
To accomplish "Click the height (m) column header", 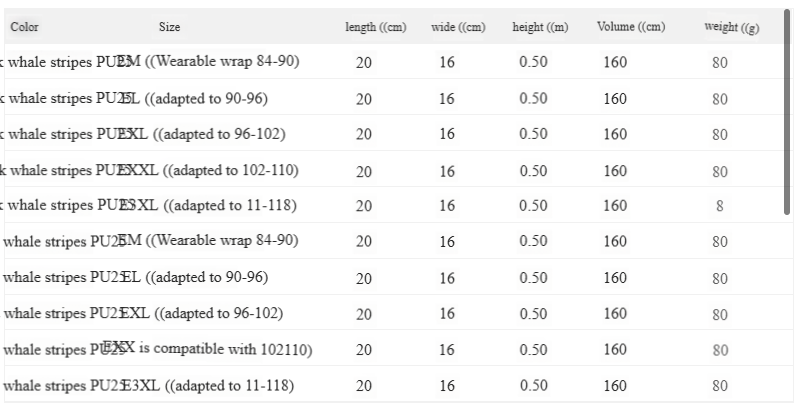I will [540, 27].
